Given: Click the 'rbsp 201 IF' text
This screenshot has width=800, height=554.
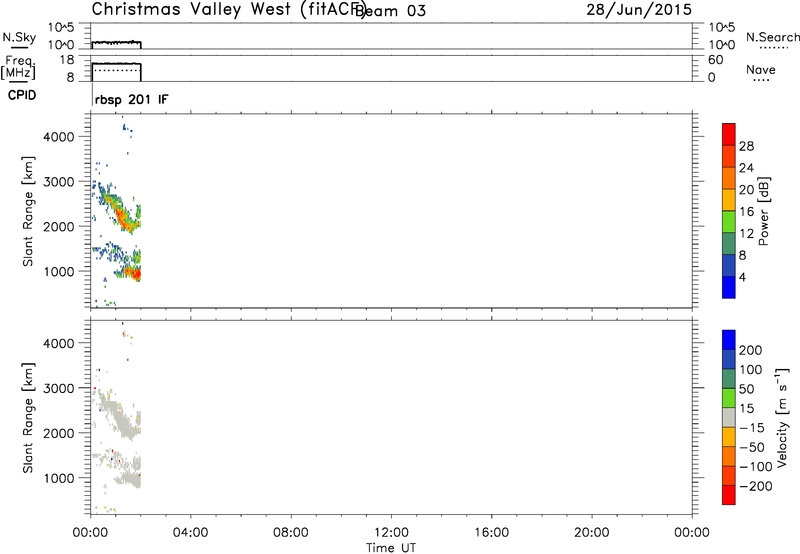Looking at the screenshot, I should (x=131, y=99).
